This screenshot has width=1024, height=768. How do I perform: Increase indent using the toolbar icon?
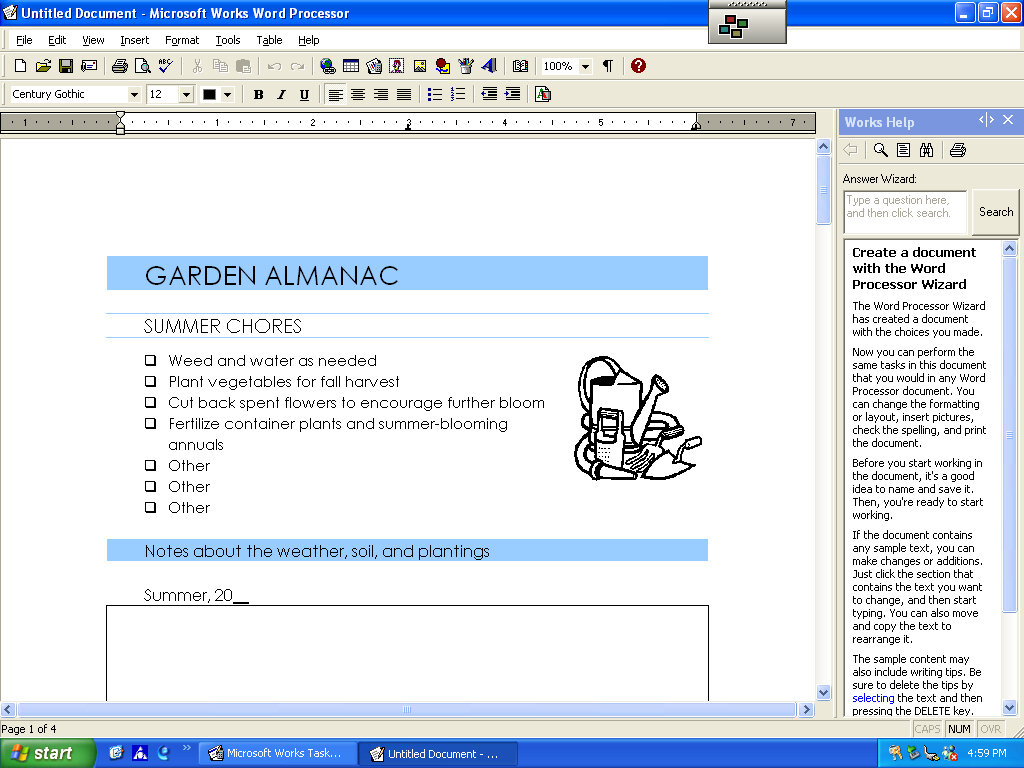pyautogui.click(x=512, y=94)
